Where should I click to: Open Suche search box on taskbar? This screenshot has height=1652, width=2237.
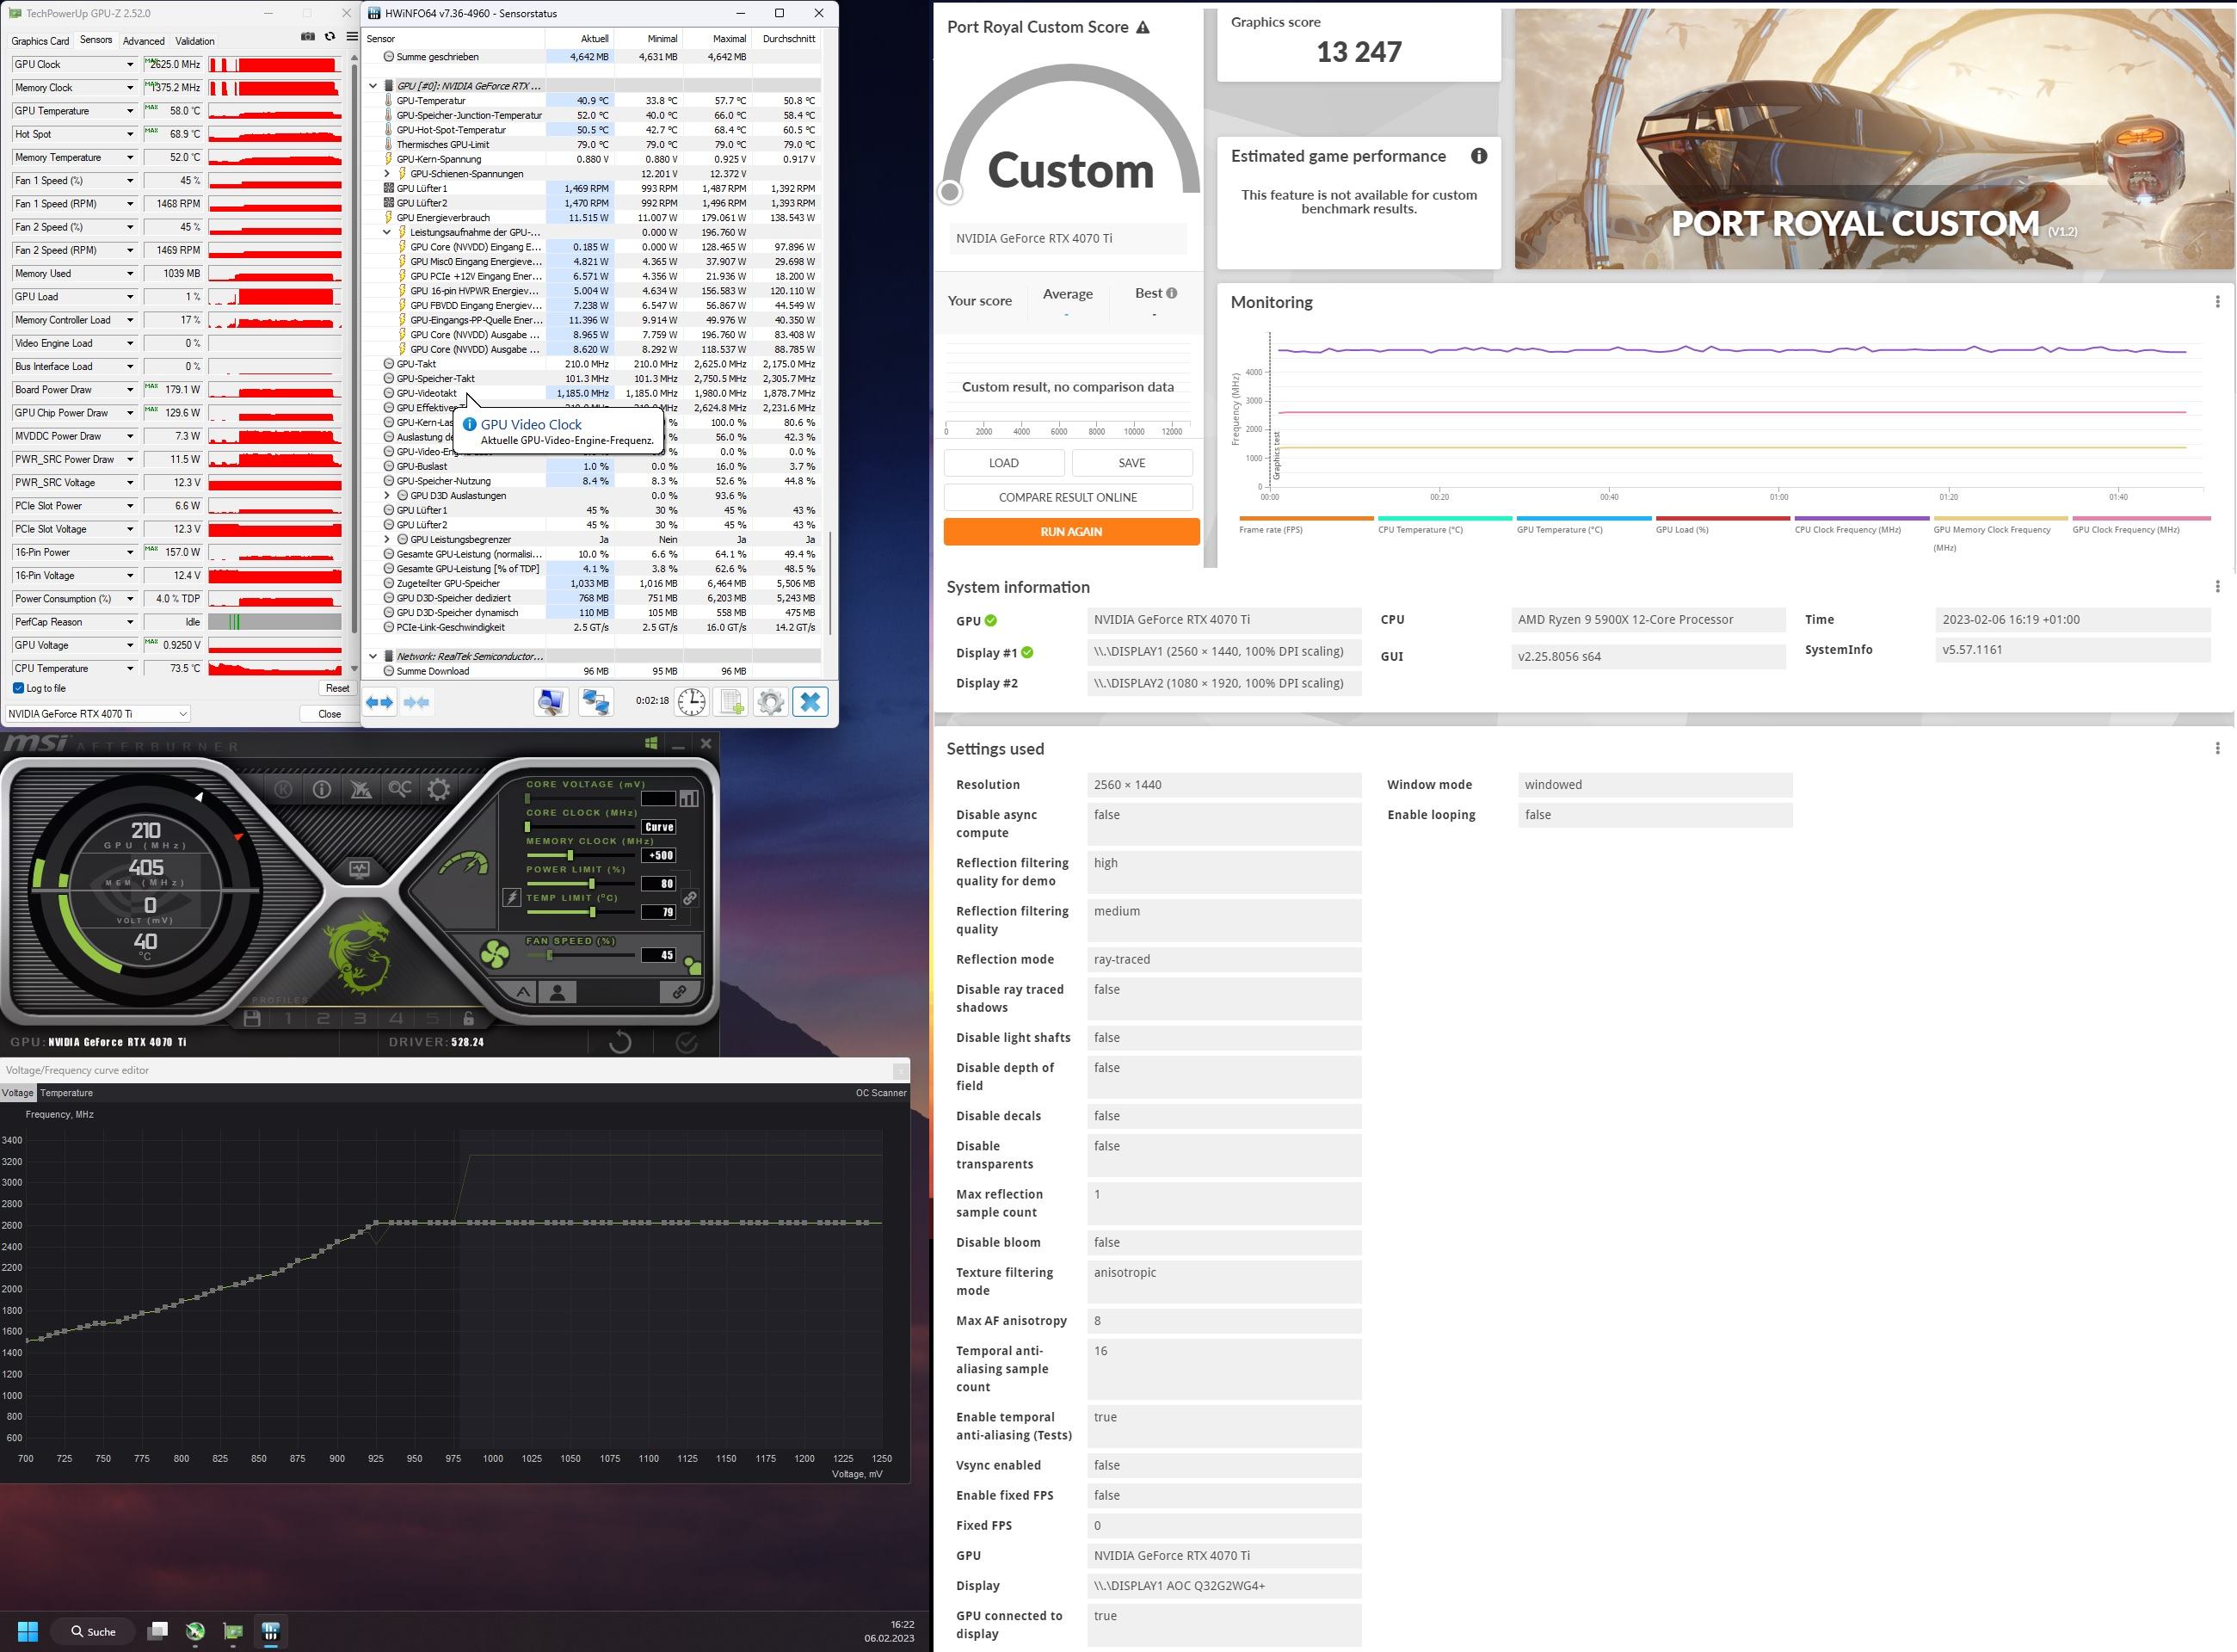[92, 1632]
